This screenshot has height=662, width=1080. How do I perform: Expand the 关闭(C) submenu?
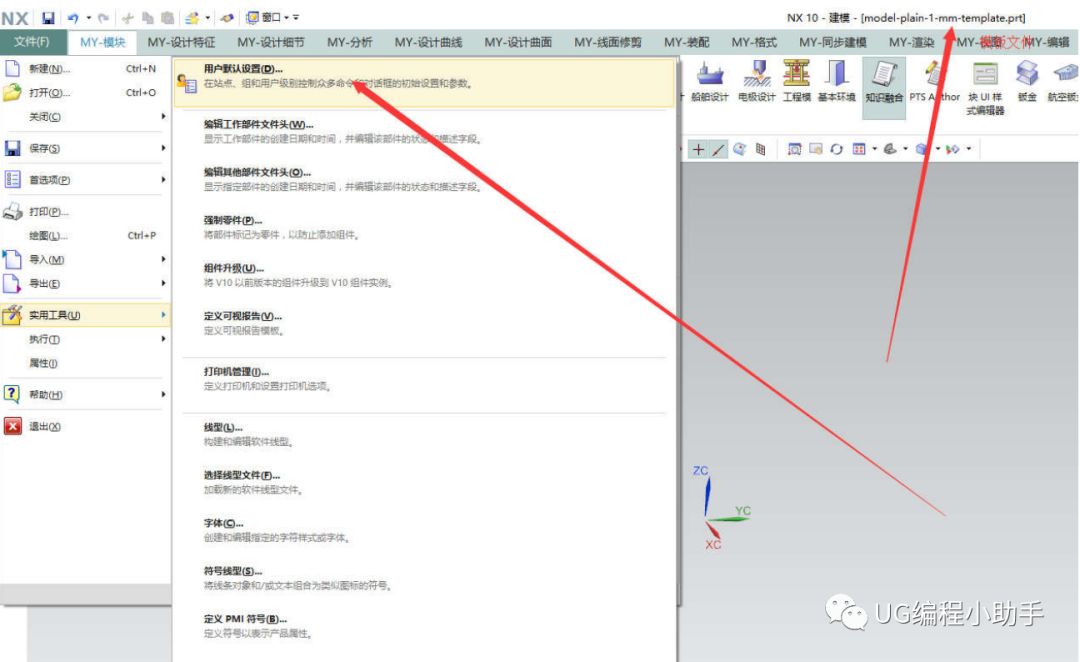click(85, 116)
